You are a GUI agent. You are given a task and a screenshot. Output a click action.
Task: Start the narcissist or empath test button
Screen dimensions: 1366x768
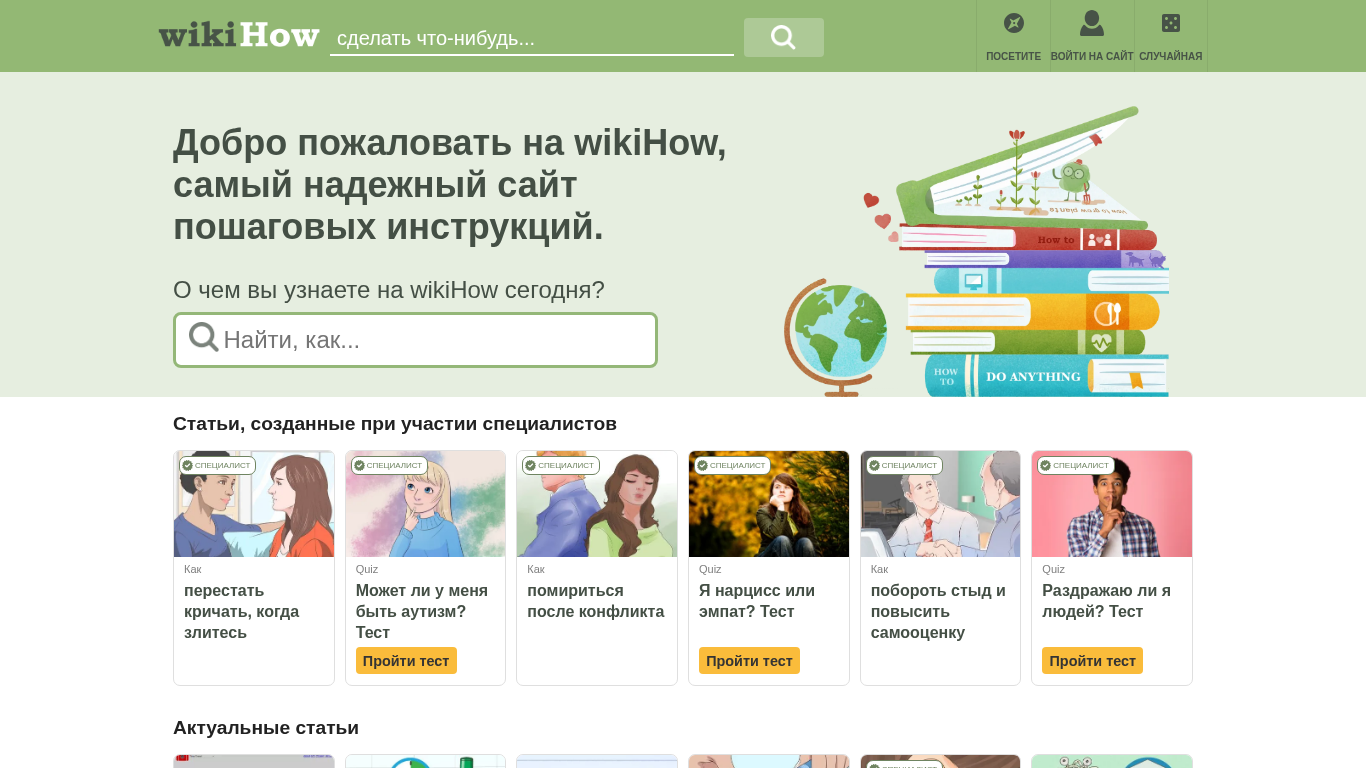tap(749, 661)
